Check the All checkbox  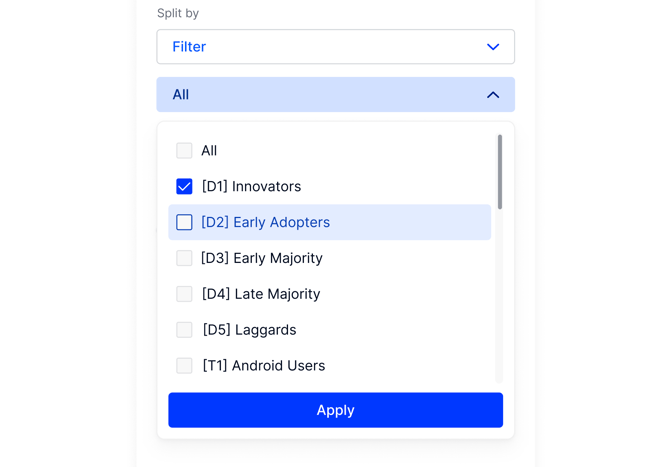click(184, 151)
